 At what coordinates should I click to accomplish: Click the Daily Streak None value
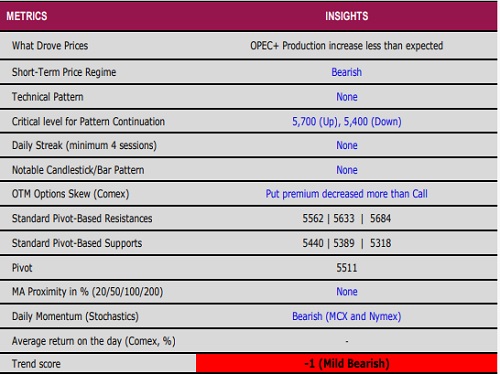click(347, 145)
